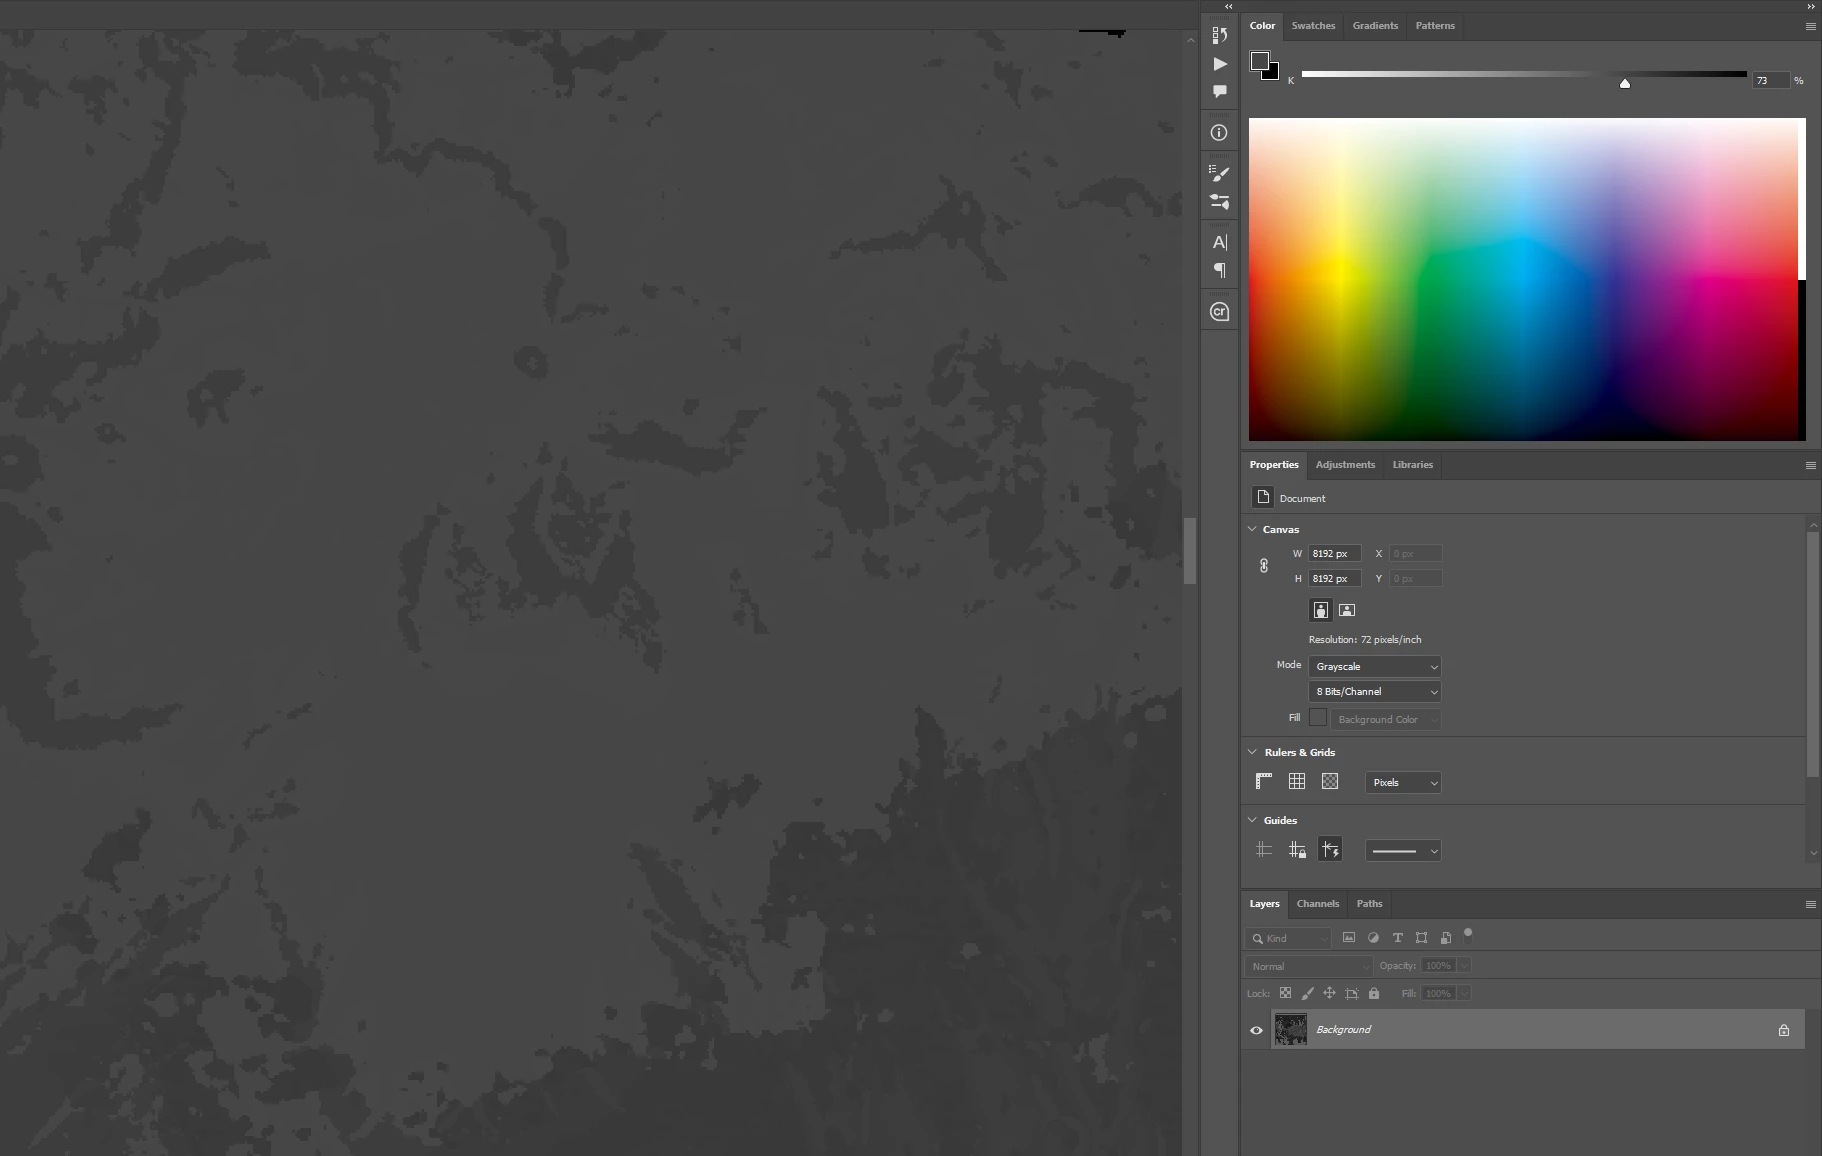Collapse the Guides section
Image resolution: width=1822 pixels, height=1156 pixels.
coord(1252,820)
